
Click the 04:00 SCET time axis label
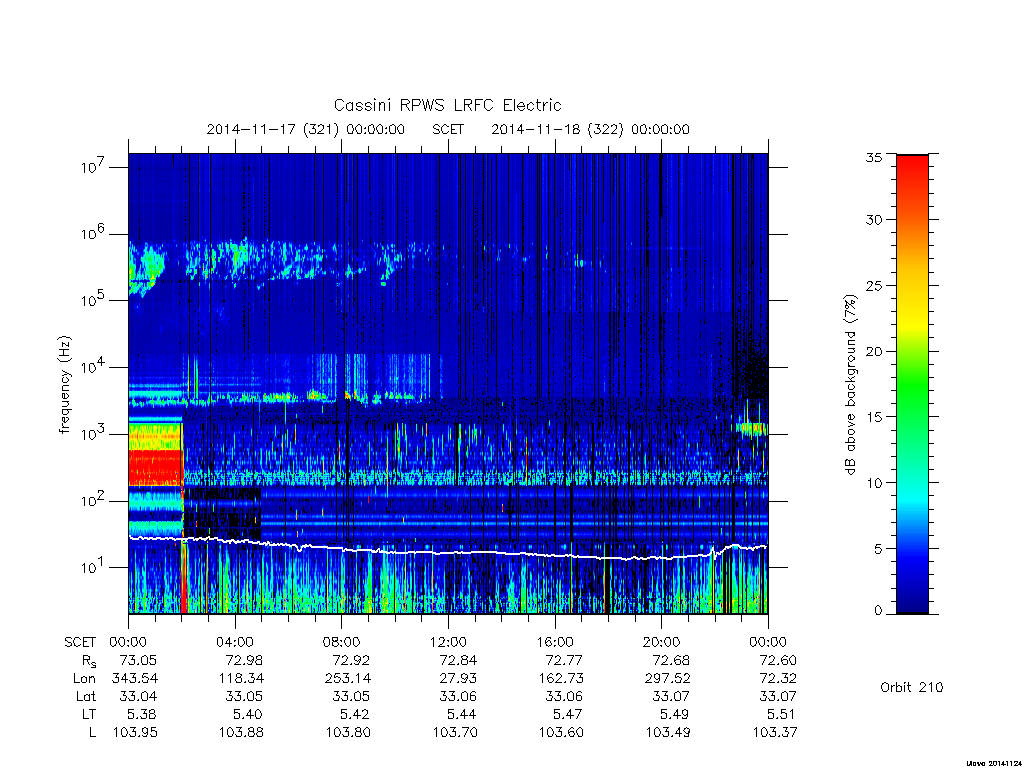tap(235, 643)
